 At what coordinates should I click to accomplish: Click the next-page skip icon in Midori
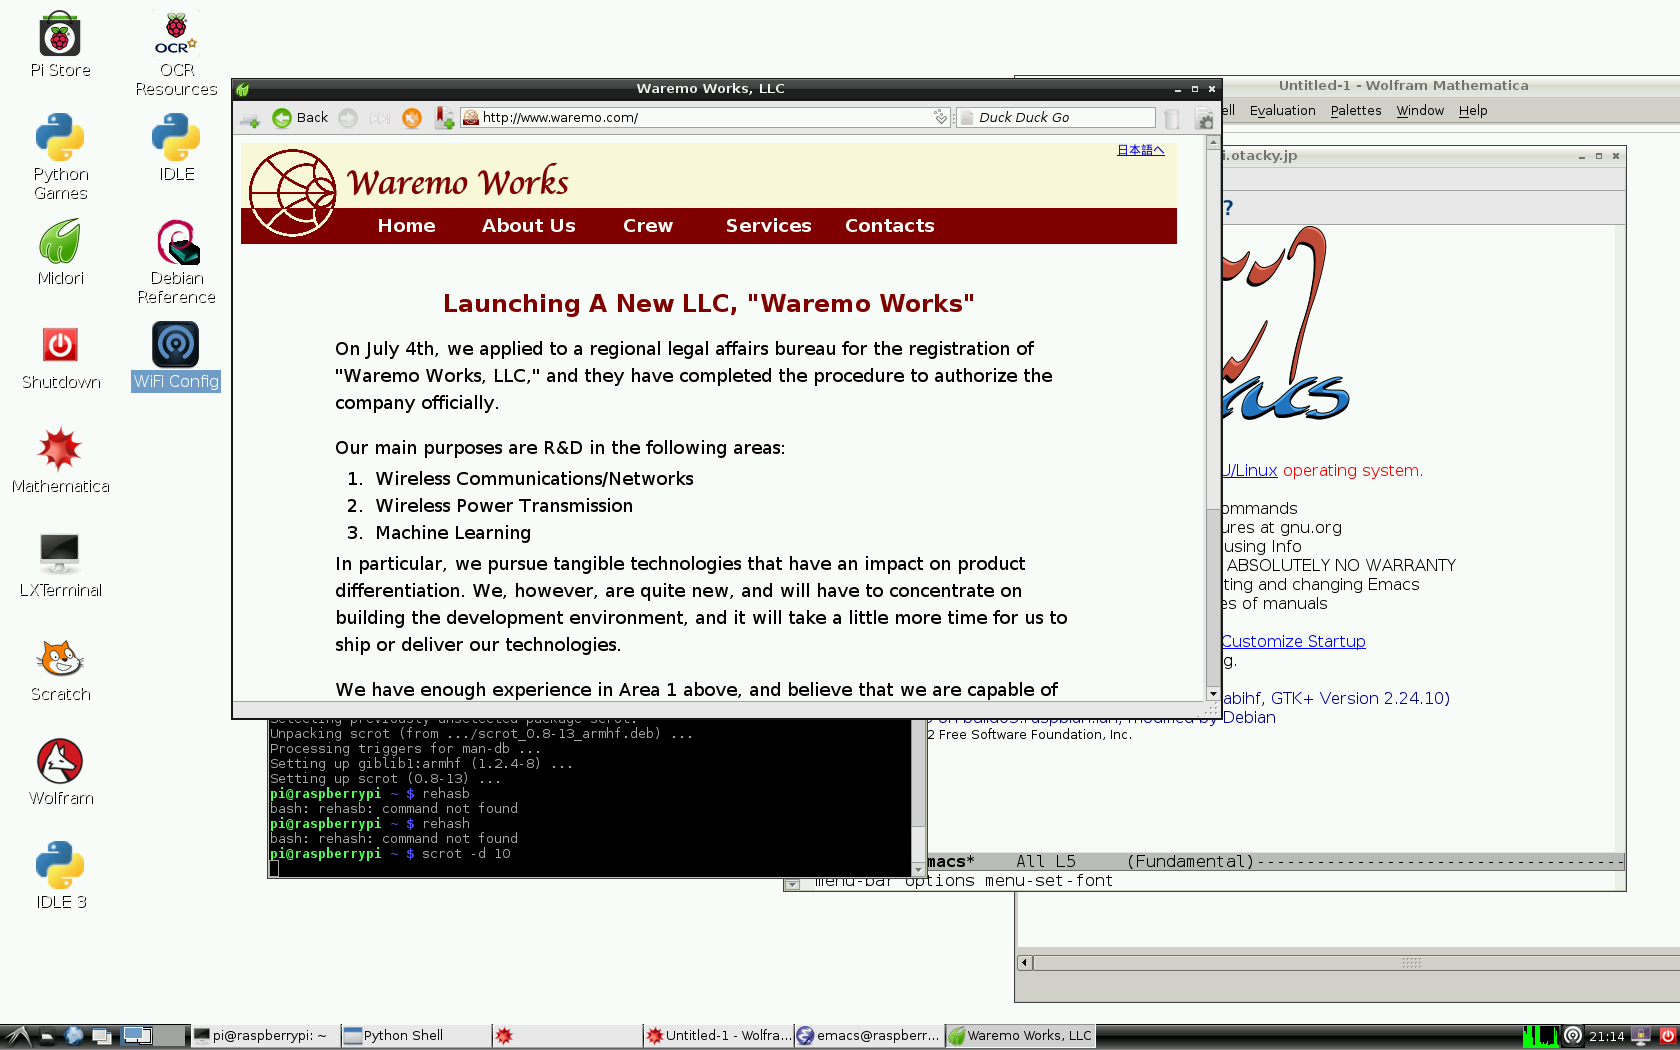click(x=380, y=118)
